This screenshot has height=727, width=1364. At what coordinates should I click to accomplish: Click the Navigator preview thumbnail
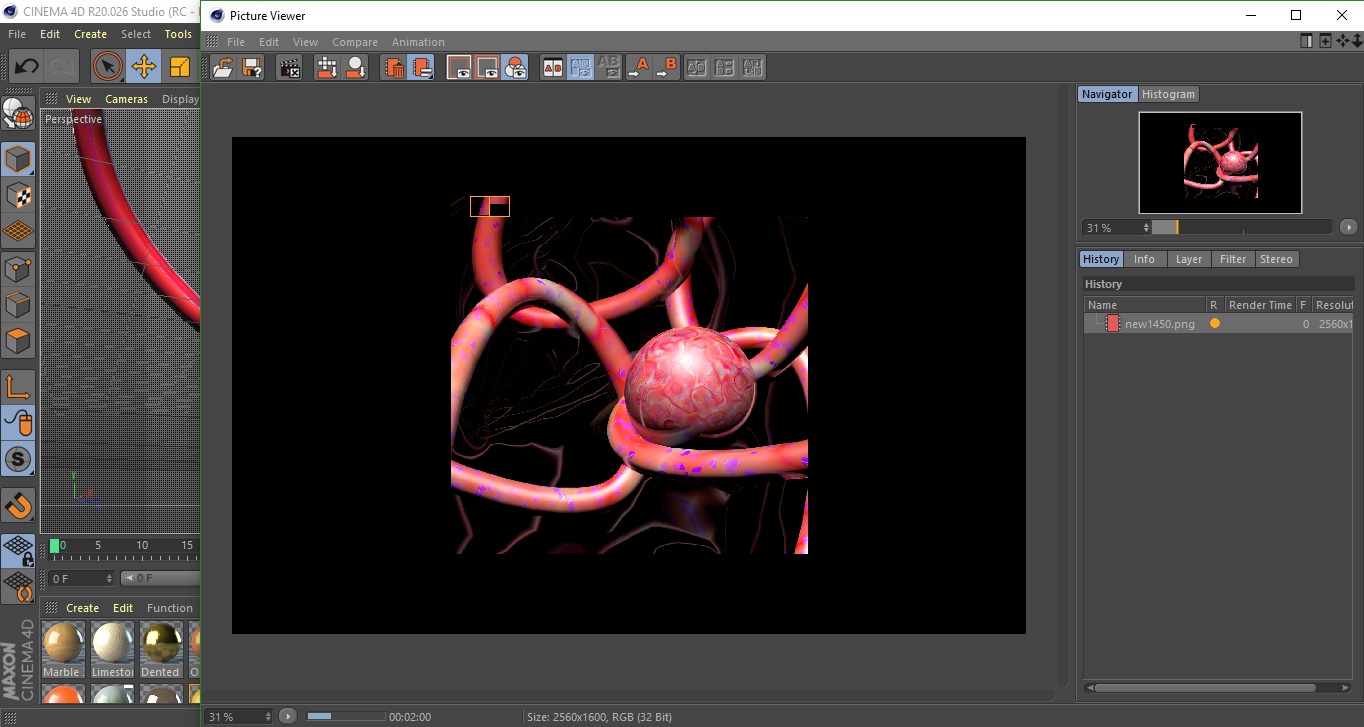[1220, 162]
